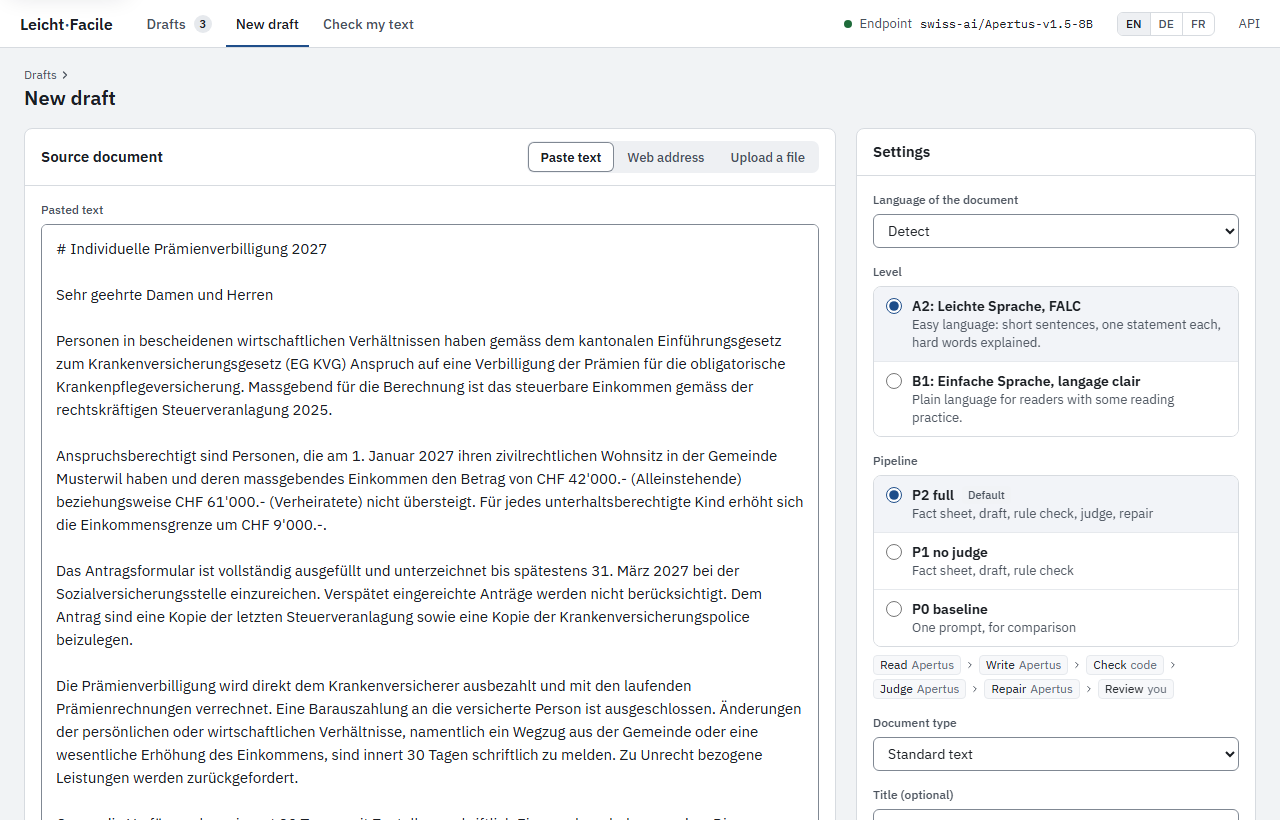Click the Judge Apertus pipeline step
Image resolution: width=1280 pixels, height=820 pixels.
click(x=920, y=689)
